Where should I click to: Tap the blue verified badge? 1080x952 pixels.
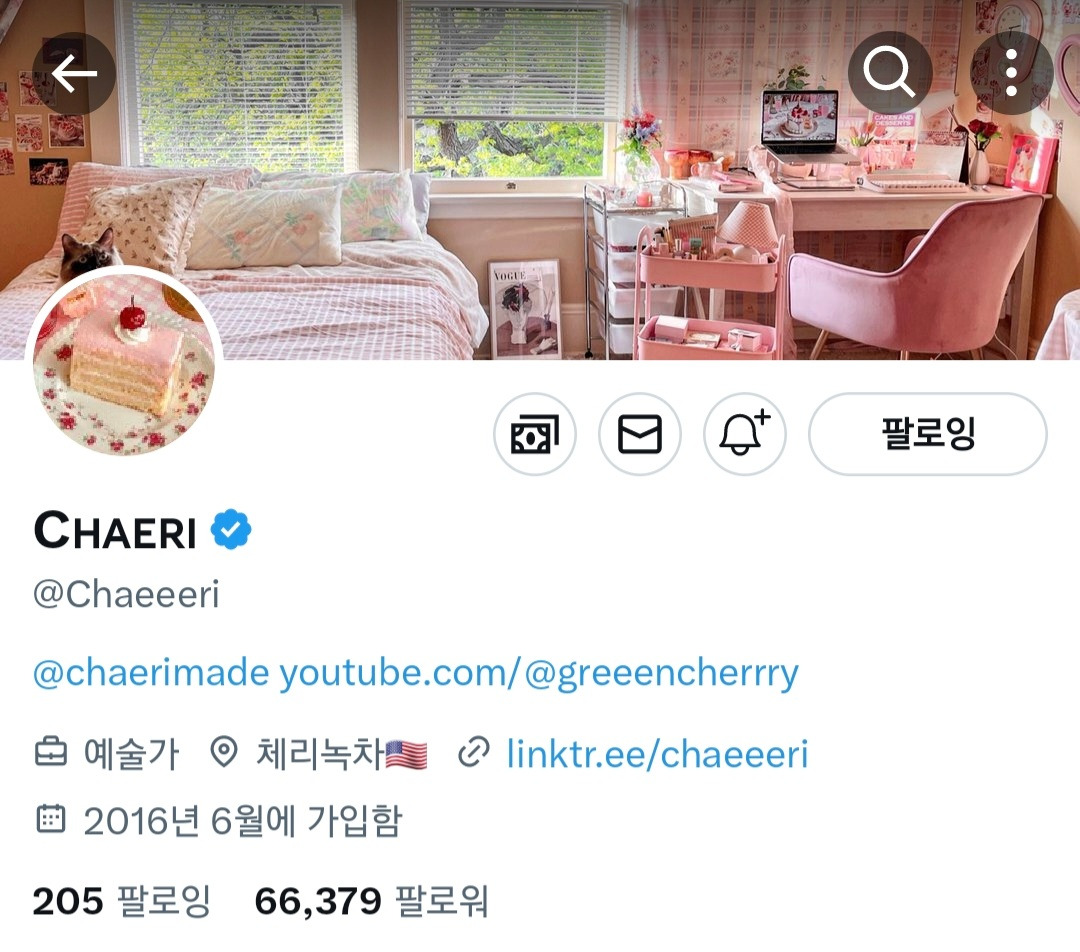point(231,529)
